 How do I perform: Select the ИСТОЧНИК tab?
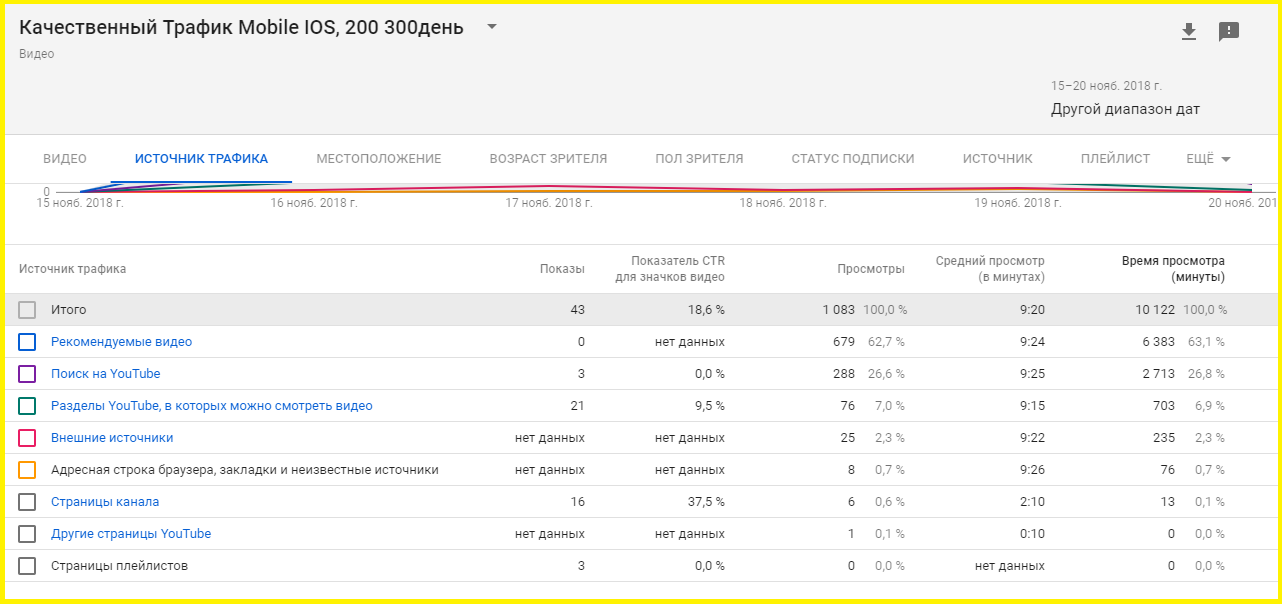click(997, 159)
